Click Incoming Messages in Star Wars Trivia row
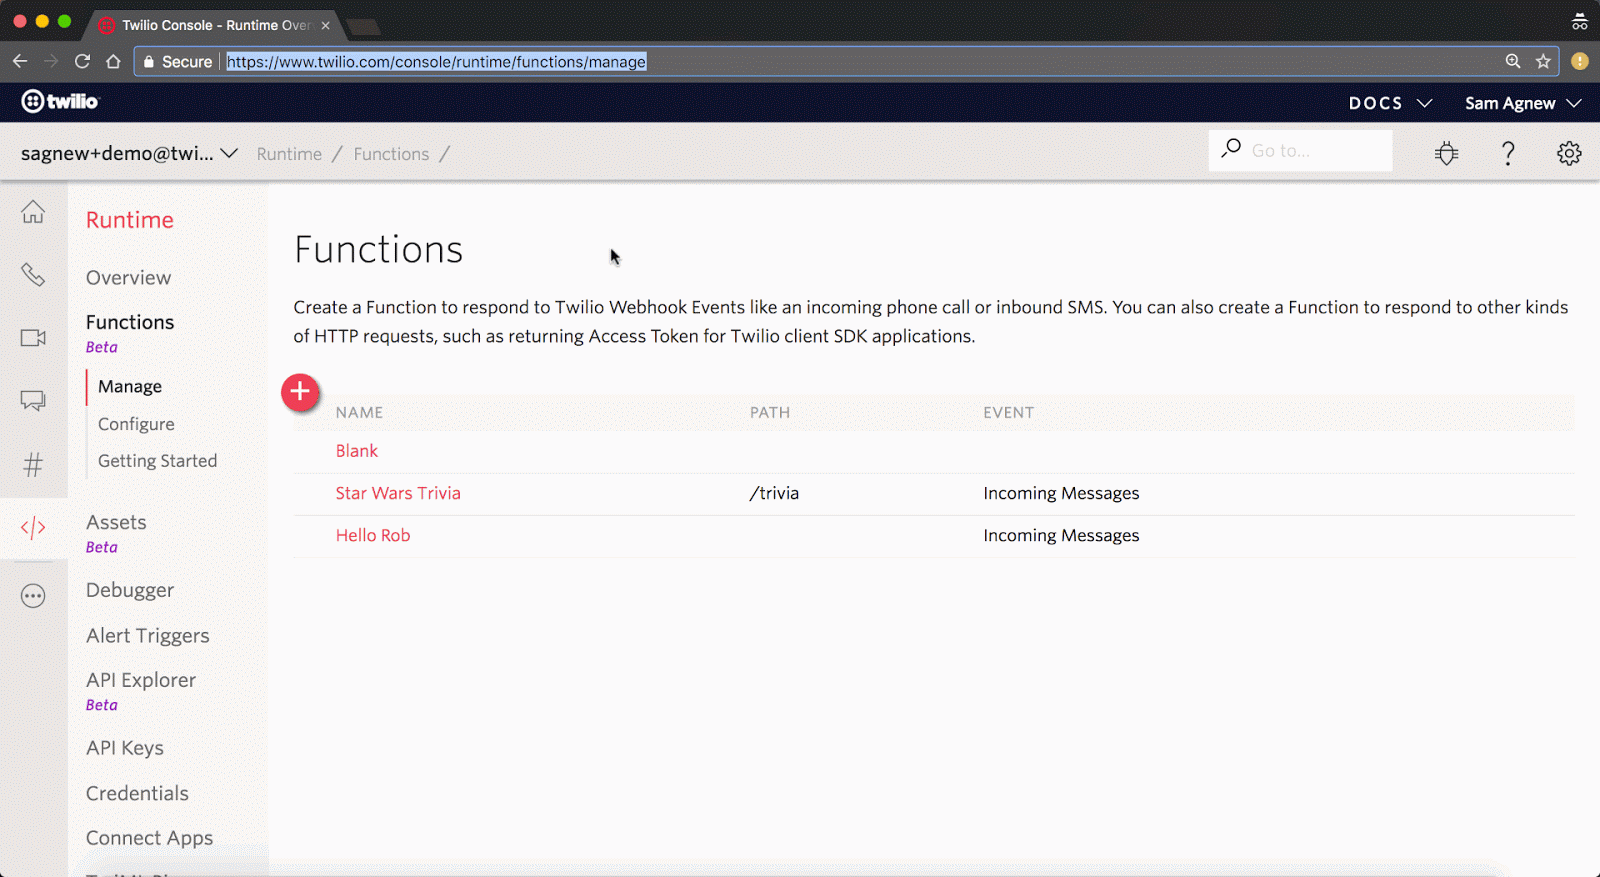The image size is (1600, 877). (x=1061, y=493)
